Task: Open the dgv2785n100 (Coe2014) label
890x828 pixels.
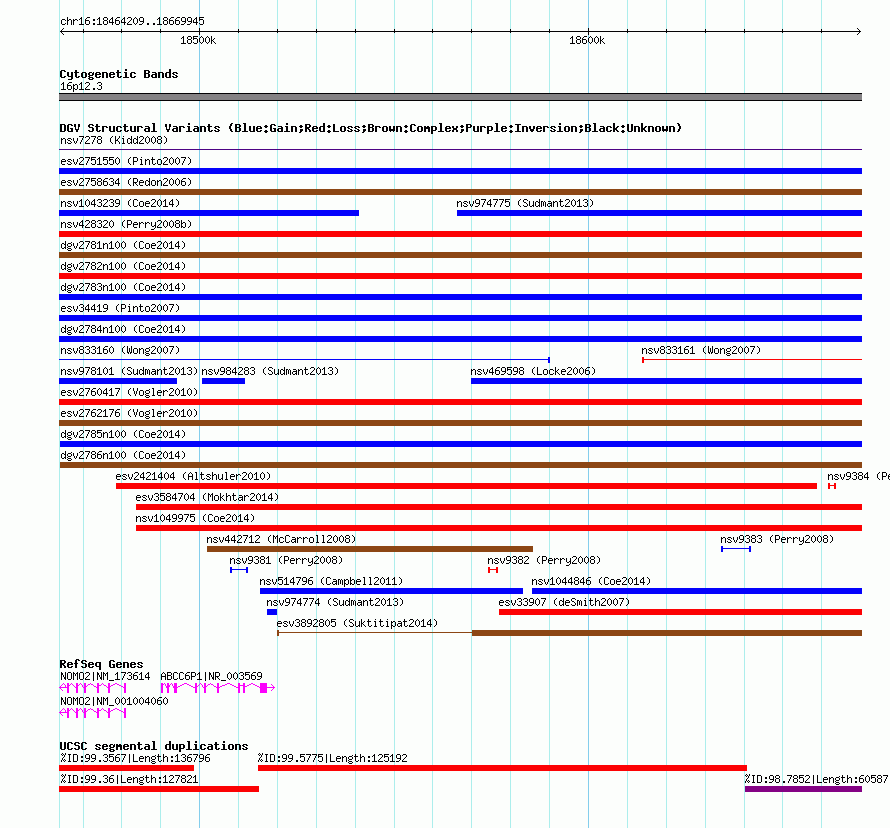Action: point(123,434)
